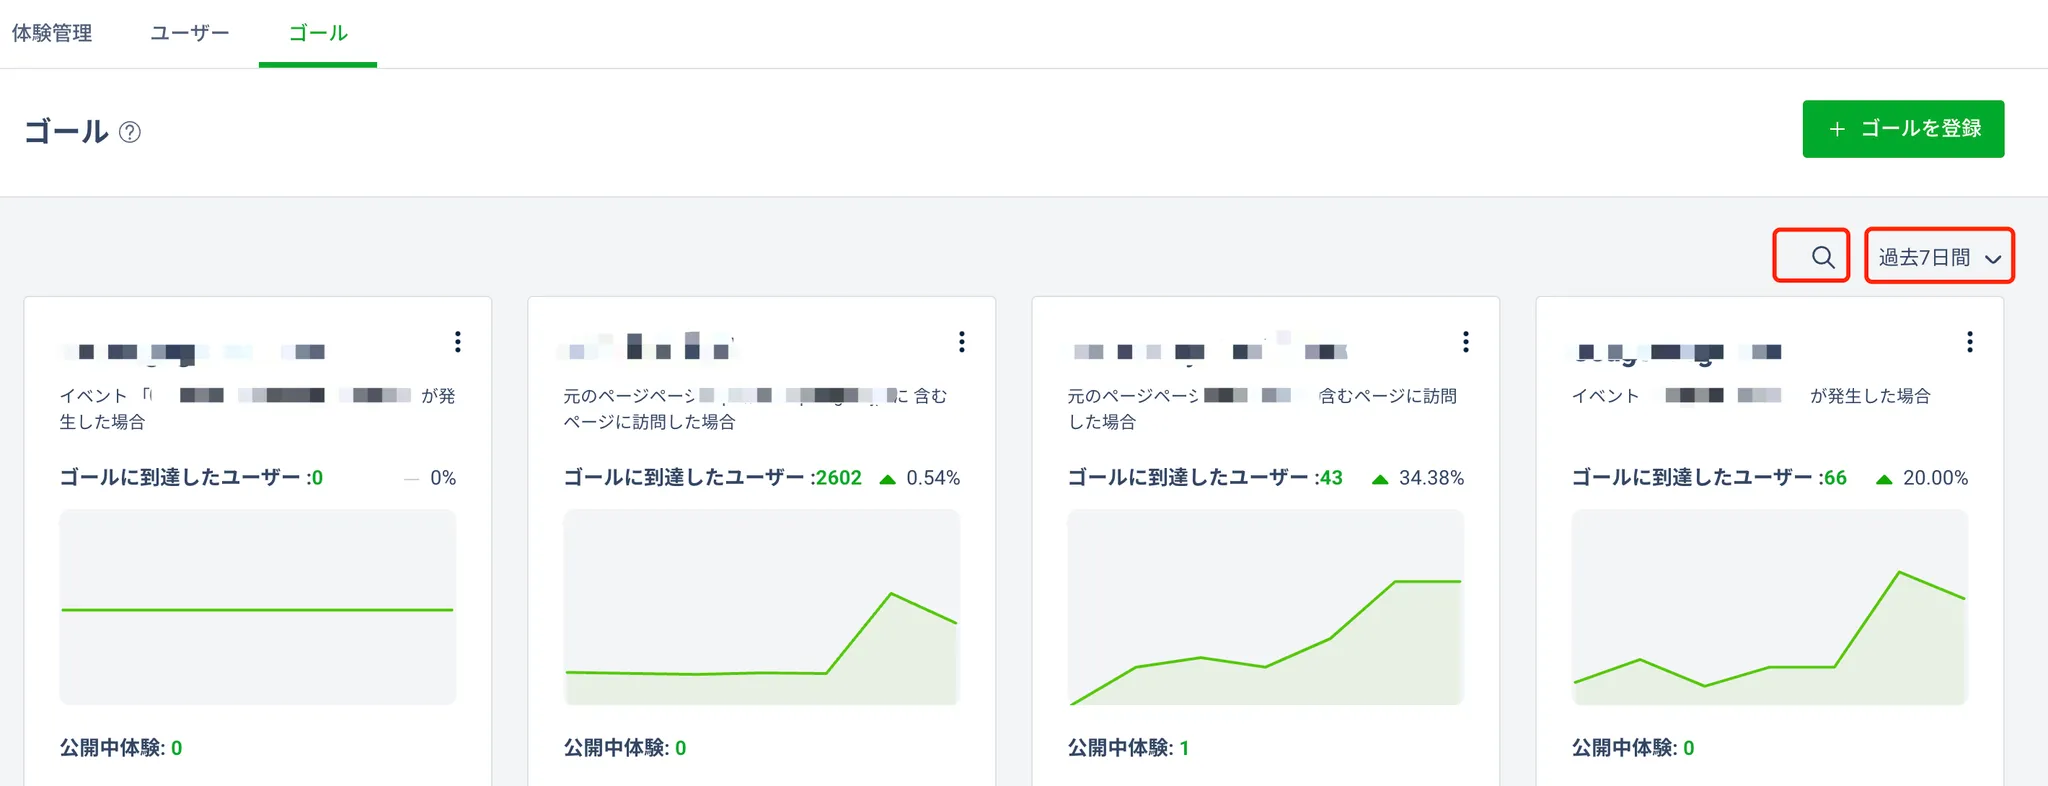
Task: Expand the 過去7日間 period dropdown
Action: (1939, 257)
